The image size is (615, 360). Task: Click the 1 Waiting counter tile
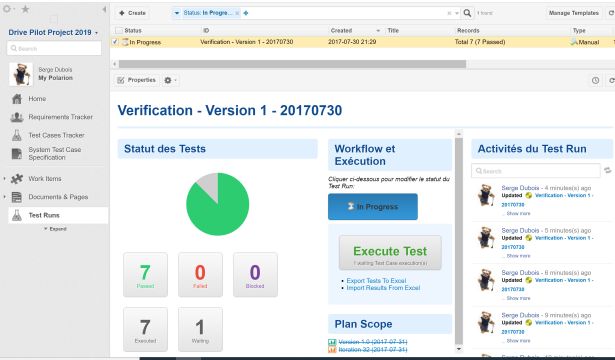click(x=200, y=329)
